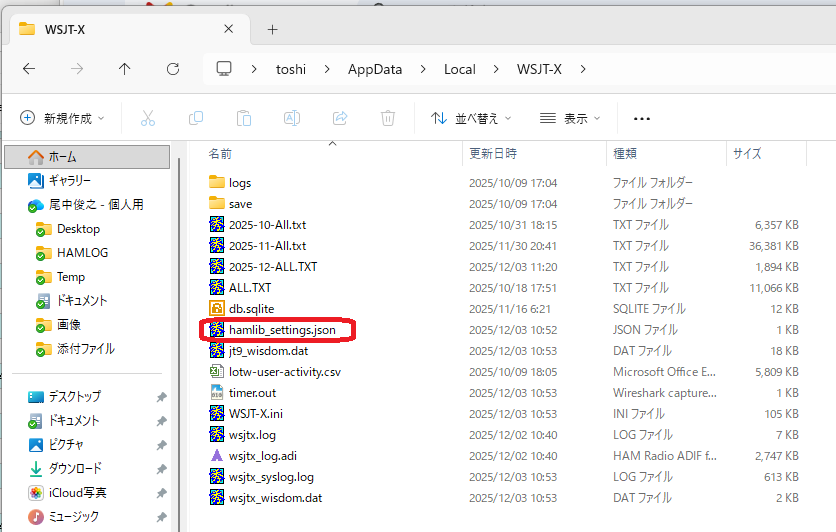
Task: Navigate to AppData in address bar
Action: tap(375, 69)
